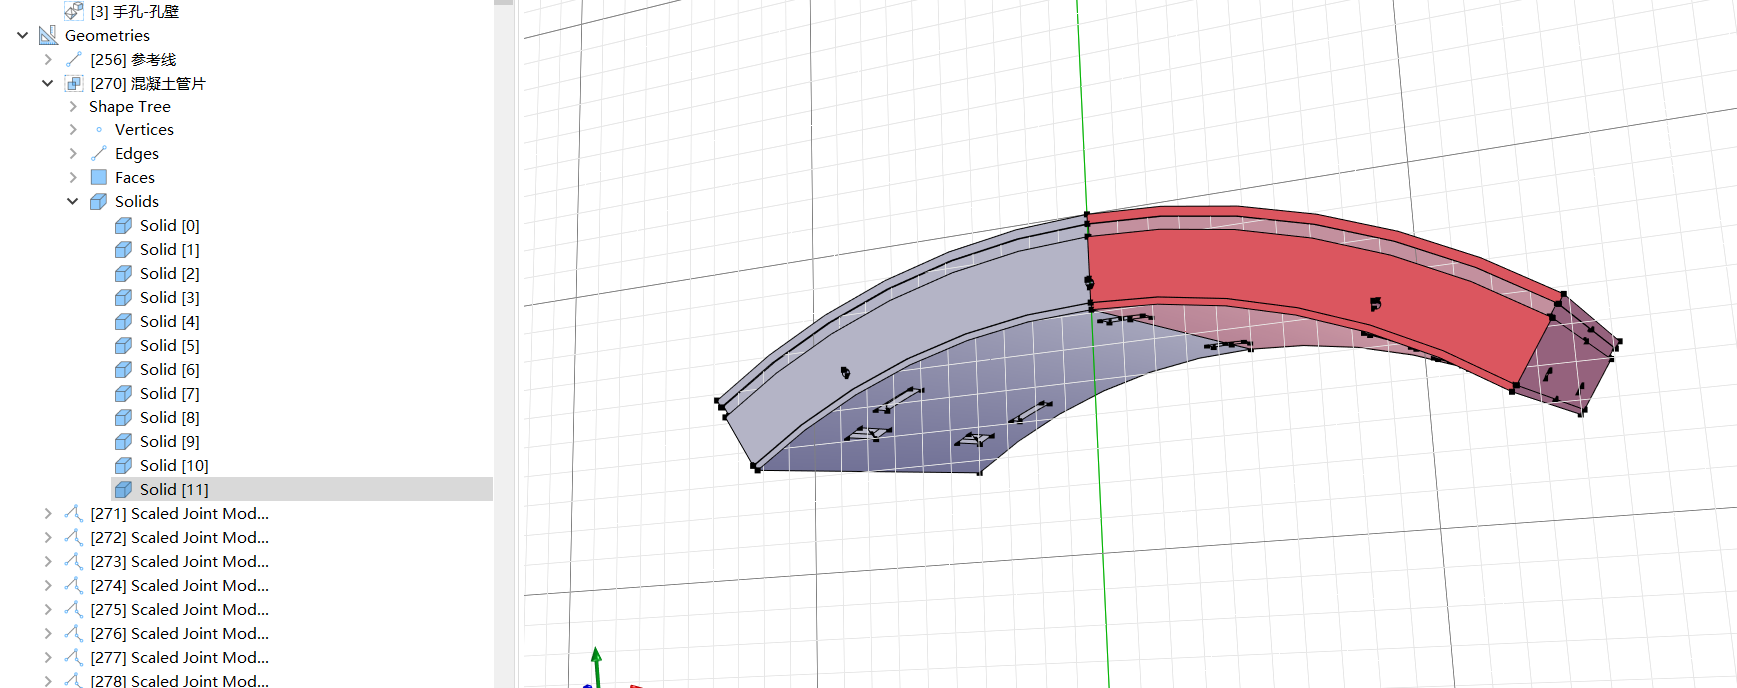Click the Solid [3] cube icon
The height and width of the screenshot is (688, 1737).
123,297
